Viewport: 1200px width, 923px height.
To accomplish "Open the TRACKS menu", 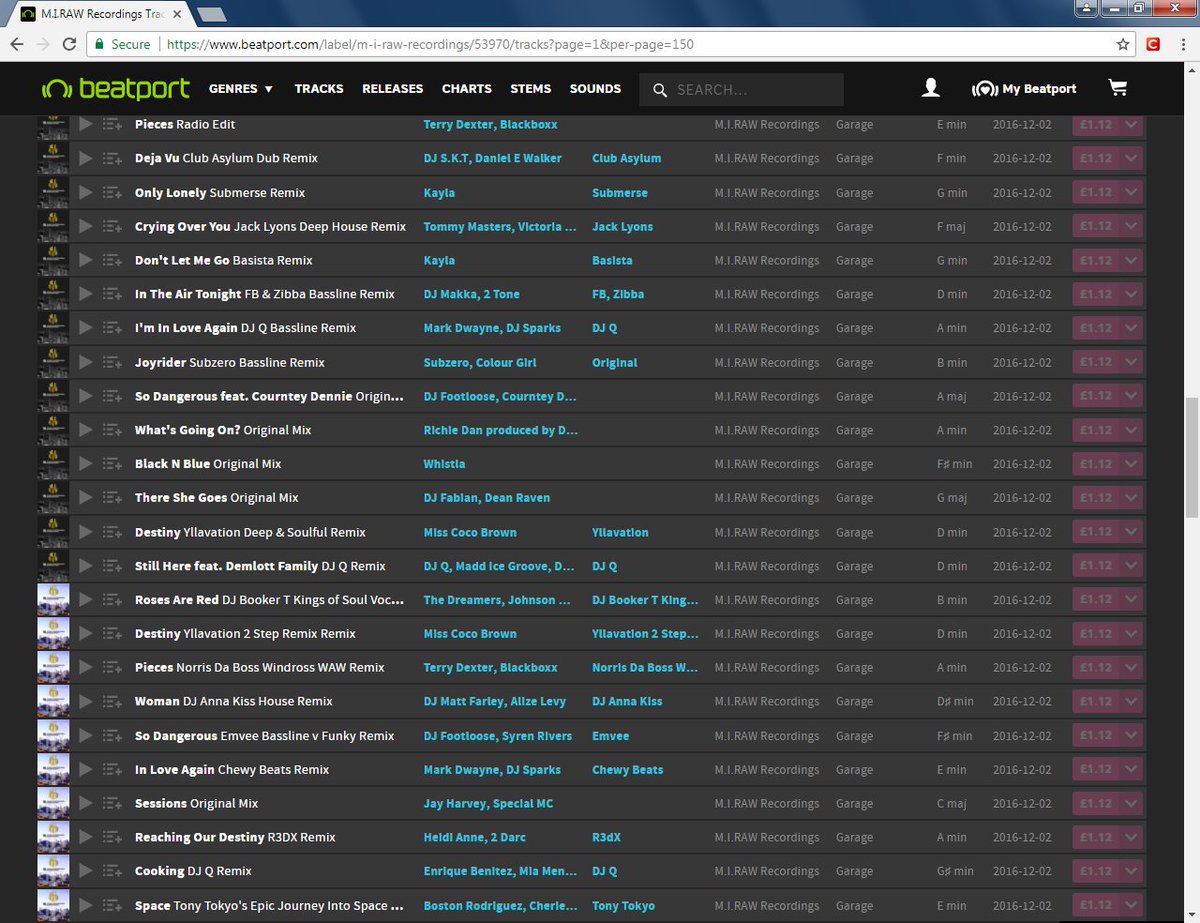I will [319, 88].
